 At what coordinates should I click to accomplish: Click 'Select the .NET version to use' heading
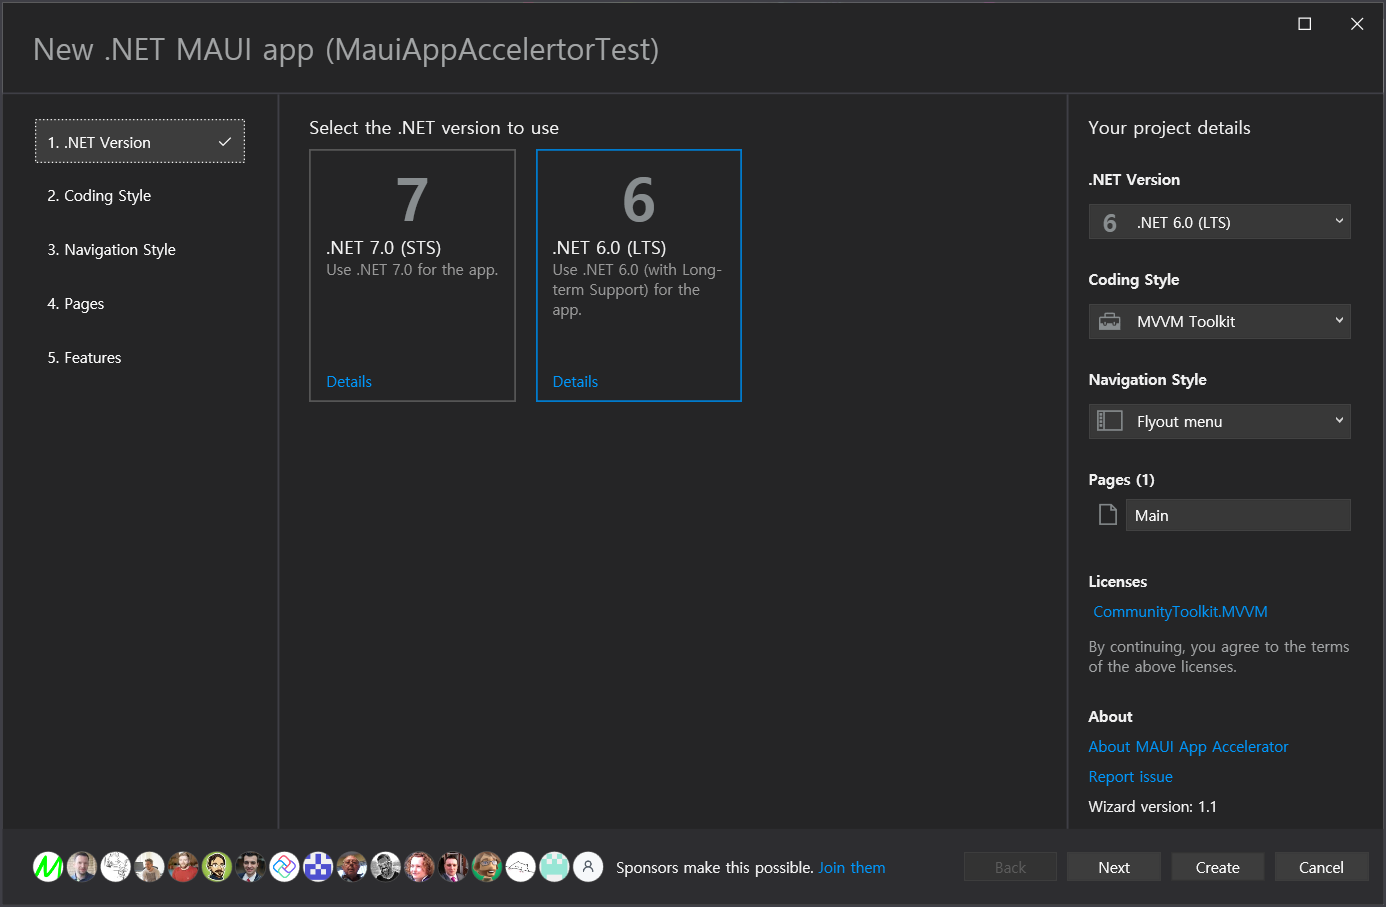(434, 128)
